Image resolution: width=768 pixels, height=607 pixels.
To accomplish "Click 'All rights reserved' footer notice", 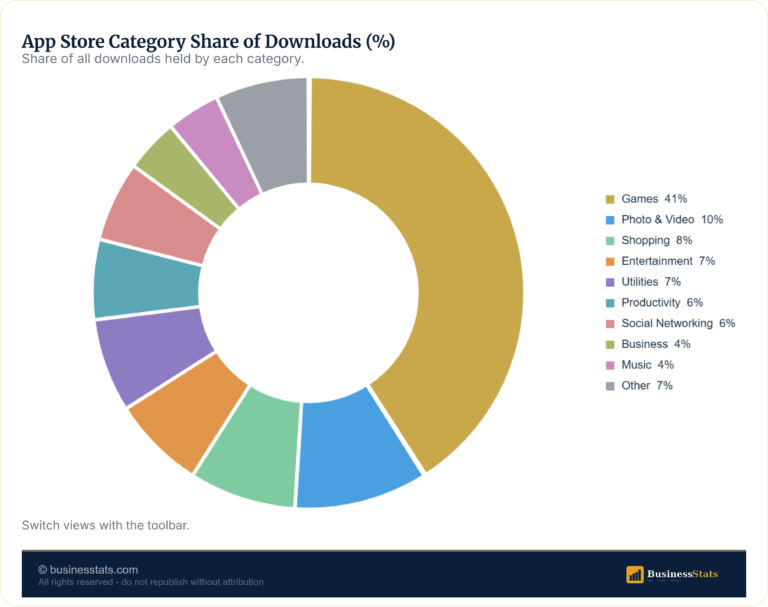I will (x=151, y=582).
